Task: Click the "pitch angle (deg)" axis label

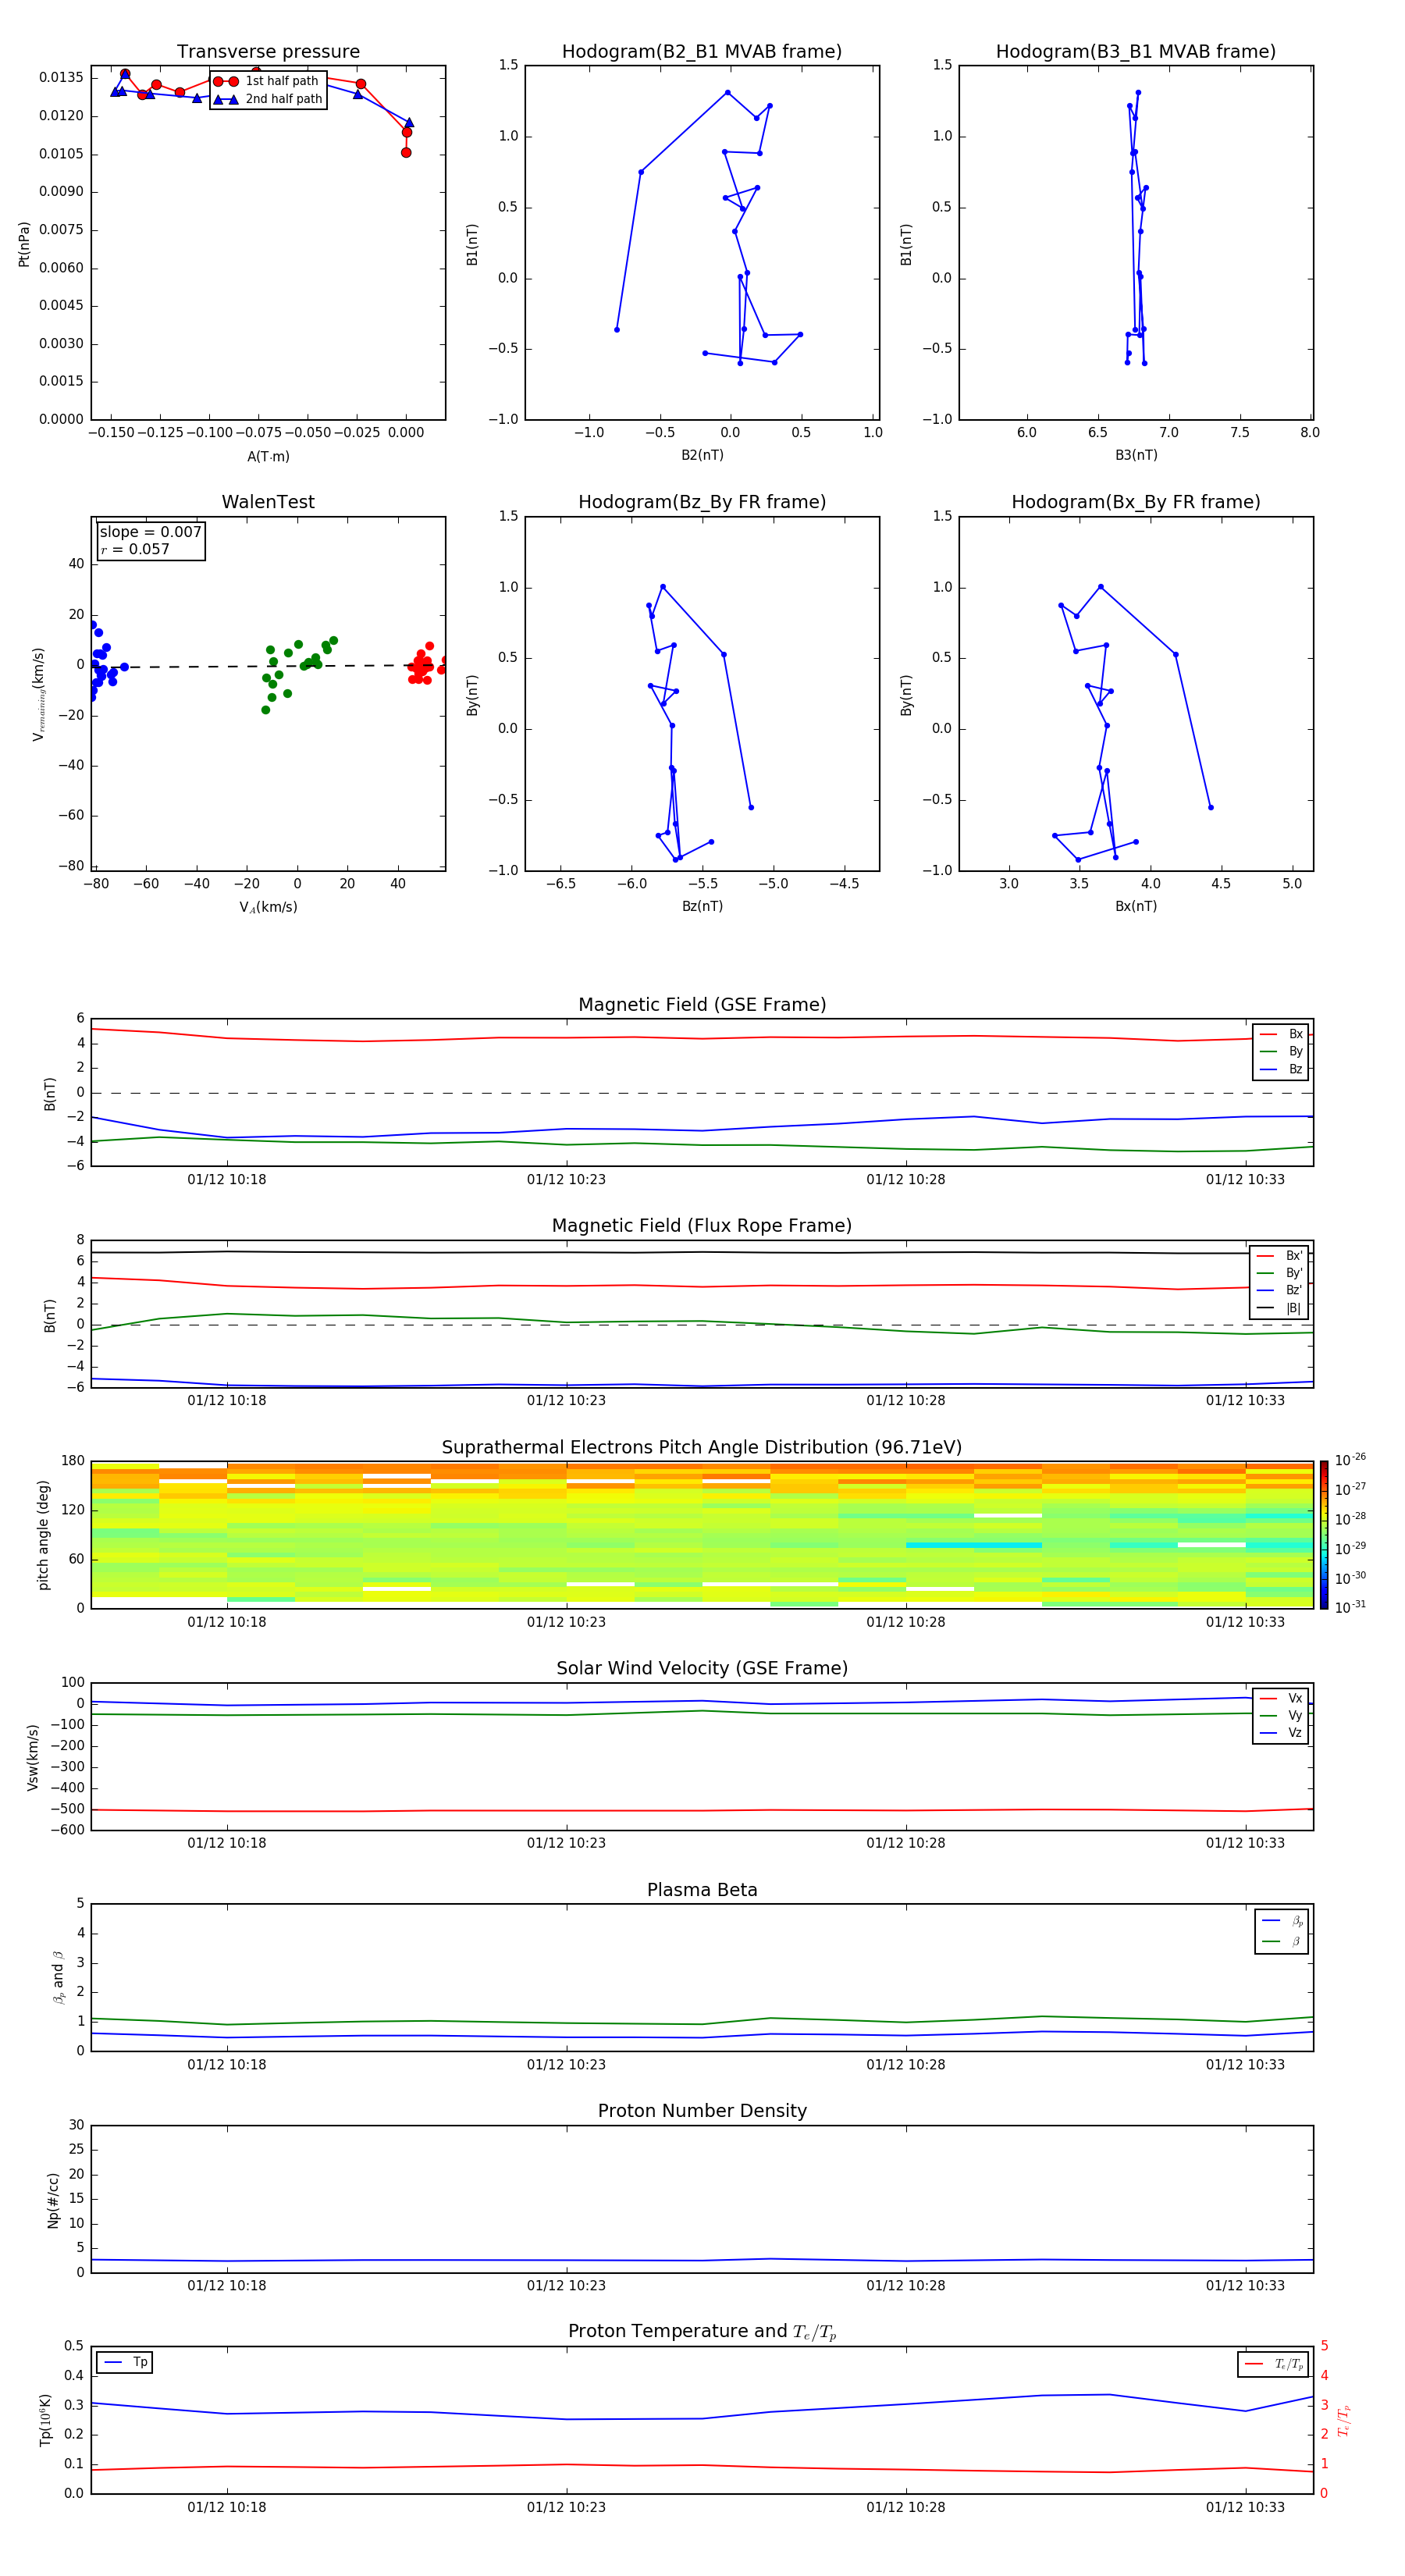Action: [x=43, y=1535]
